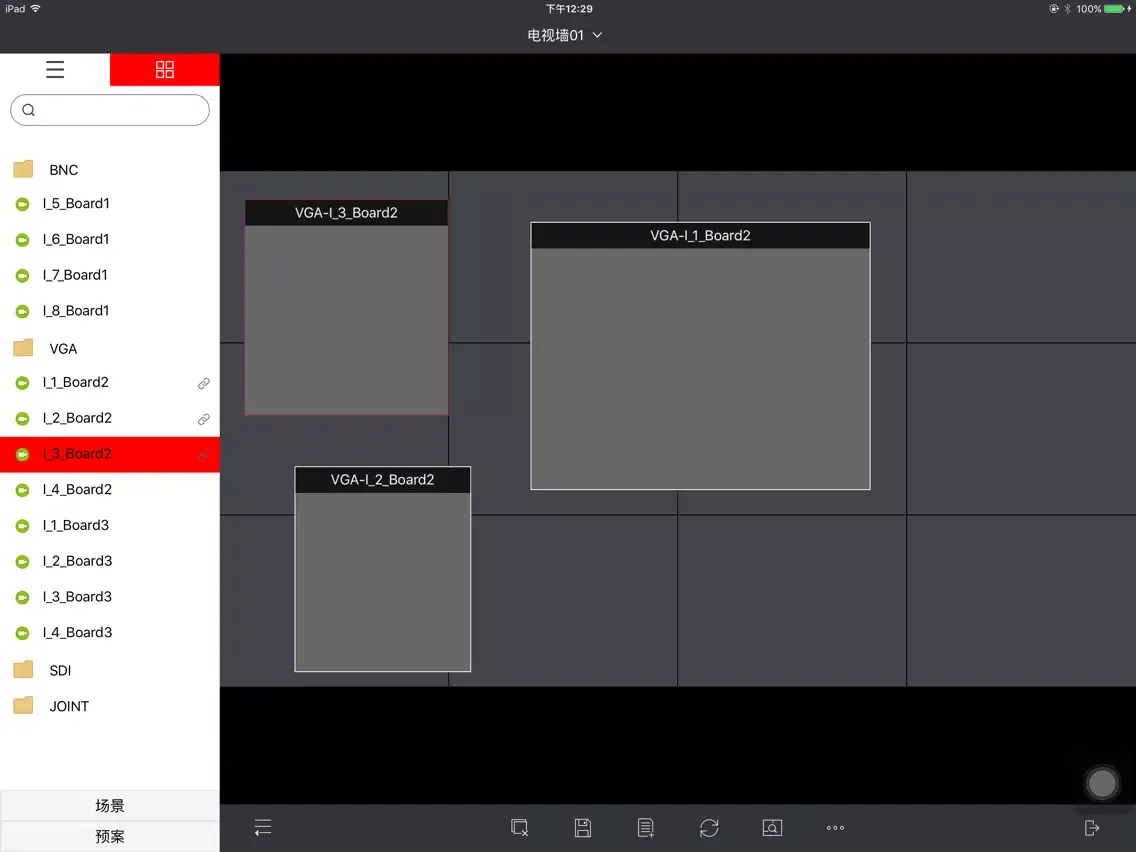Viewport: 1136px width, 852px height.
Task: Click the link icon next to I_2_Board2
Action: 204,419
